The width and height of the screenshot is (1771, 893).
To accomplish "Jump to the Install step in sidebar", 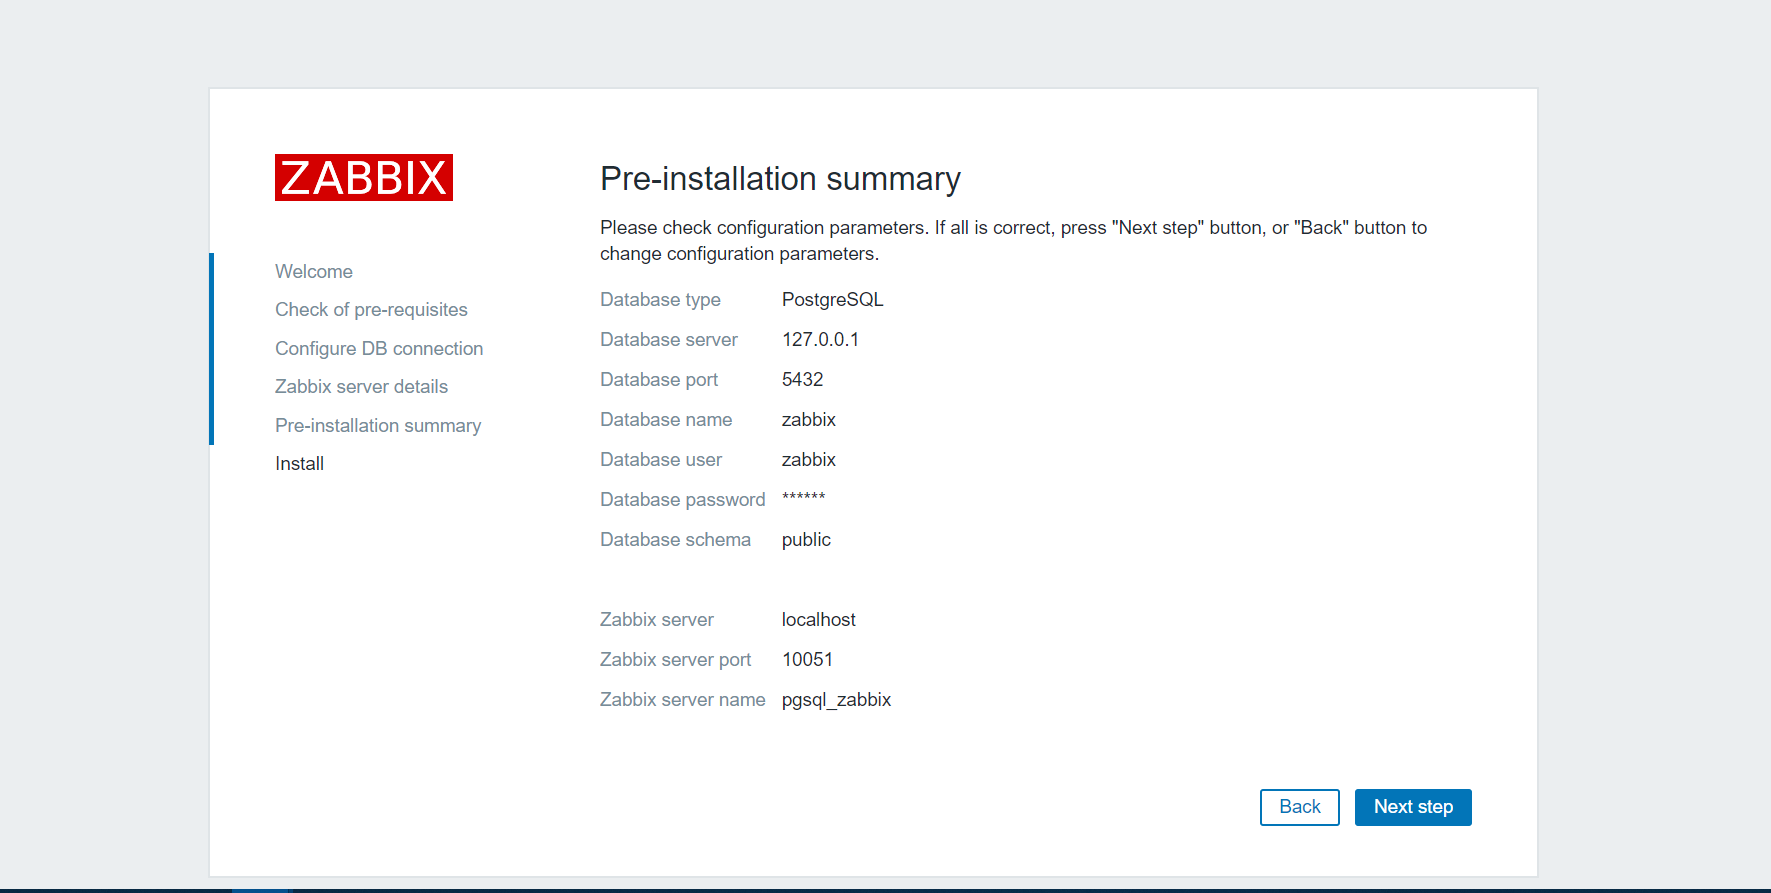I will click(x=299, y=464).
